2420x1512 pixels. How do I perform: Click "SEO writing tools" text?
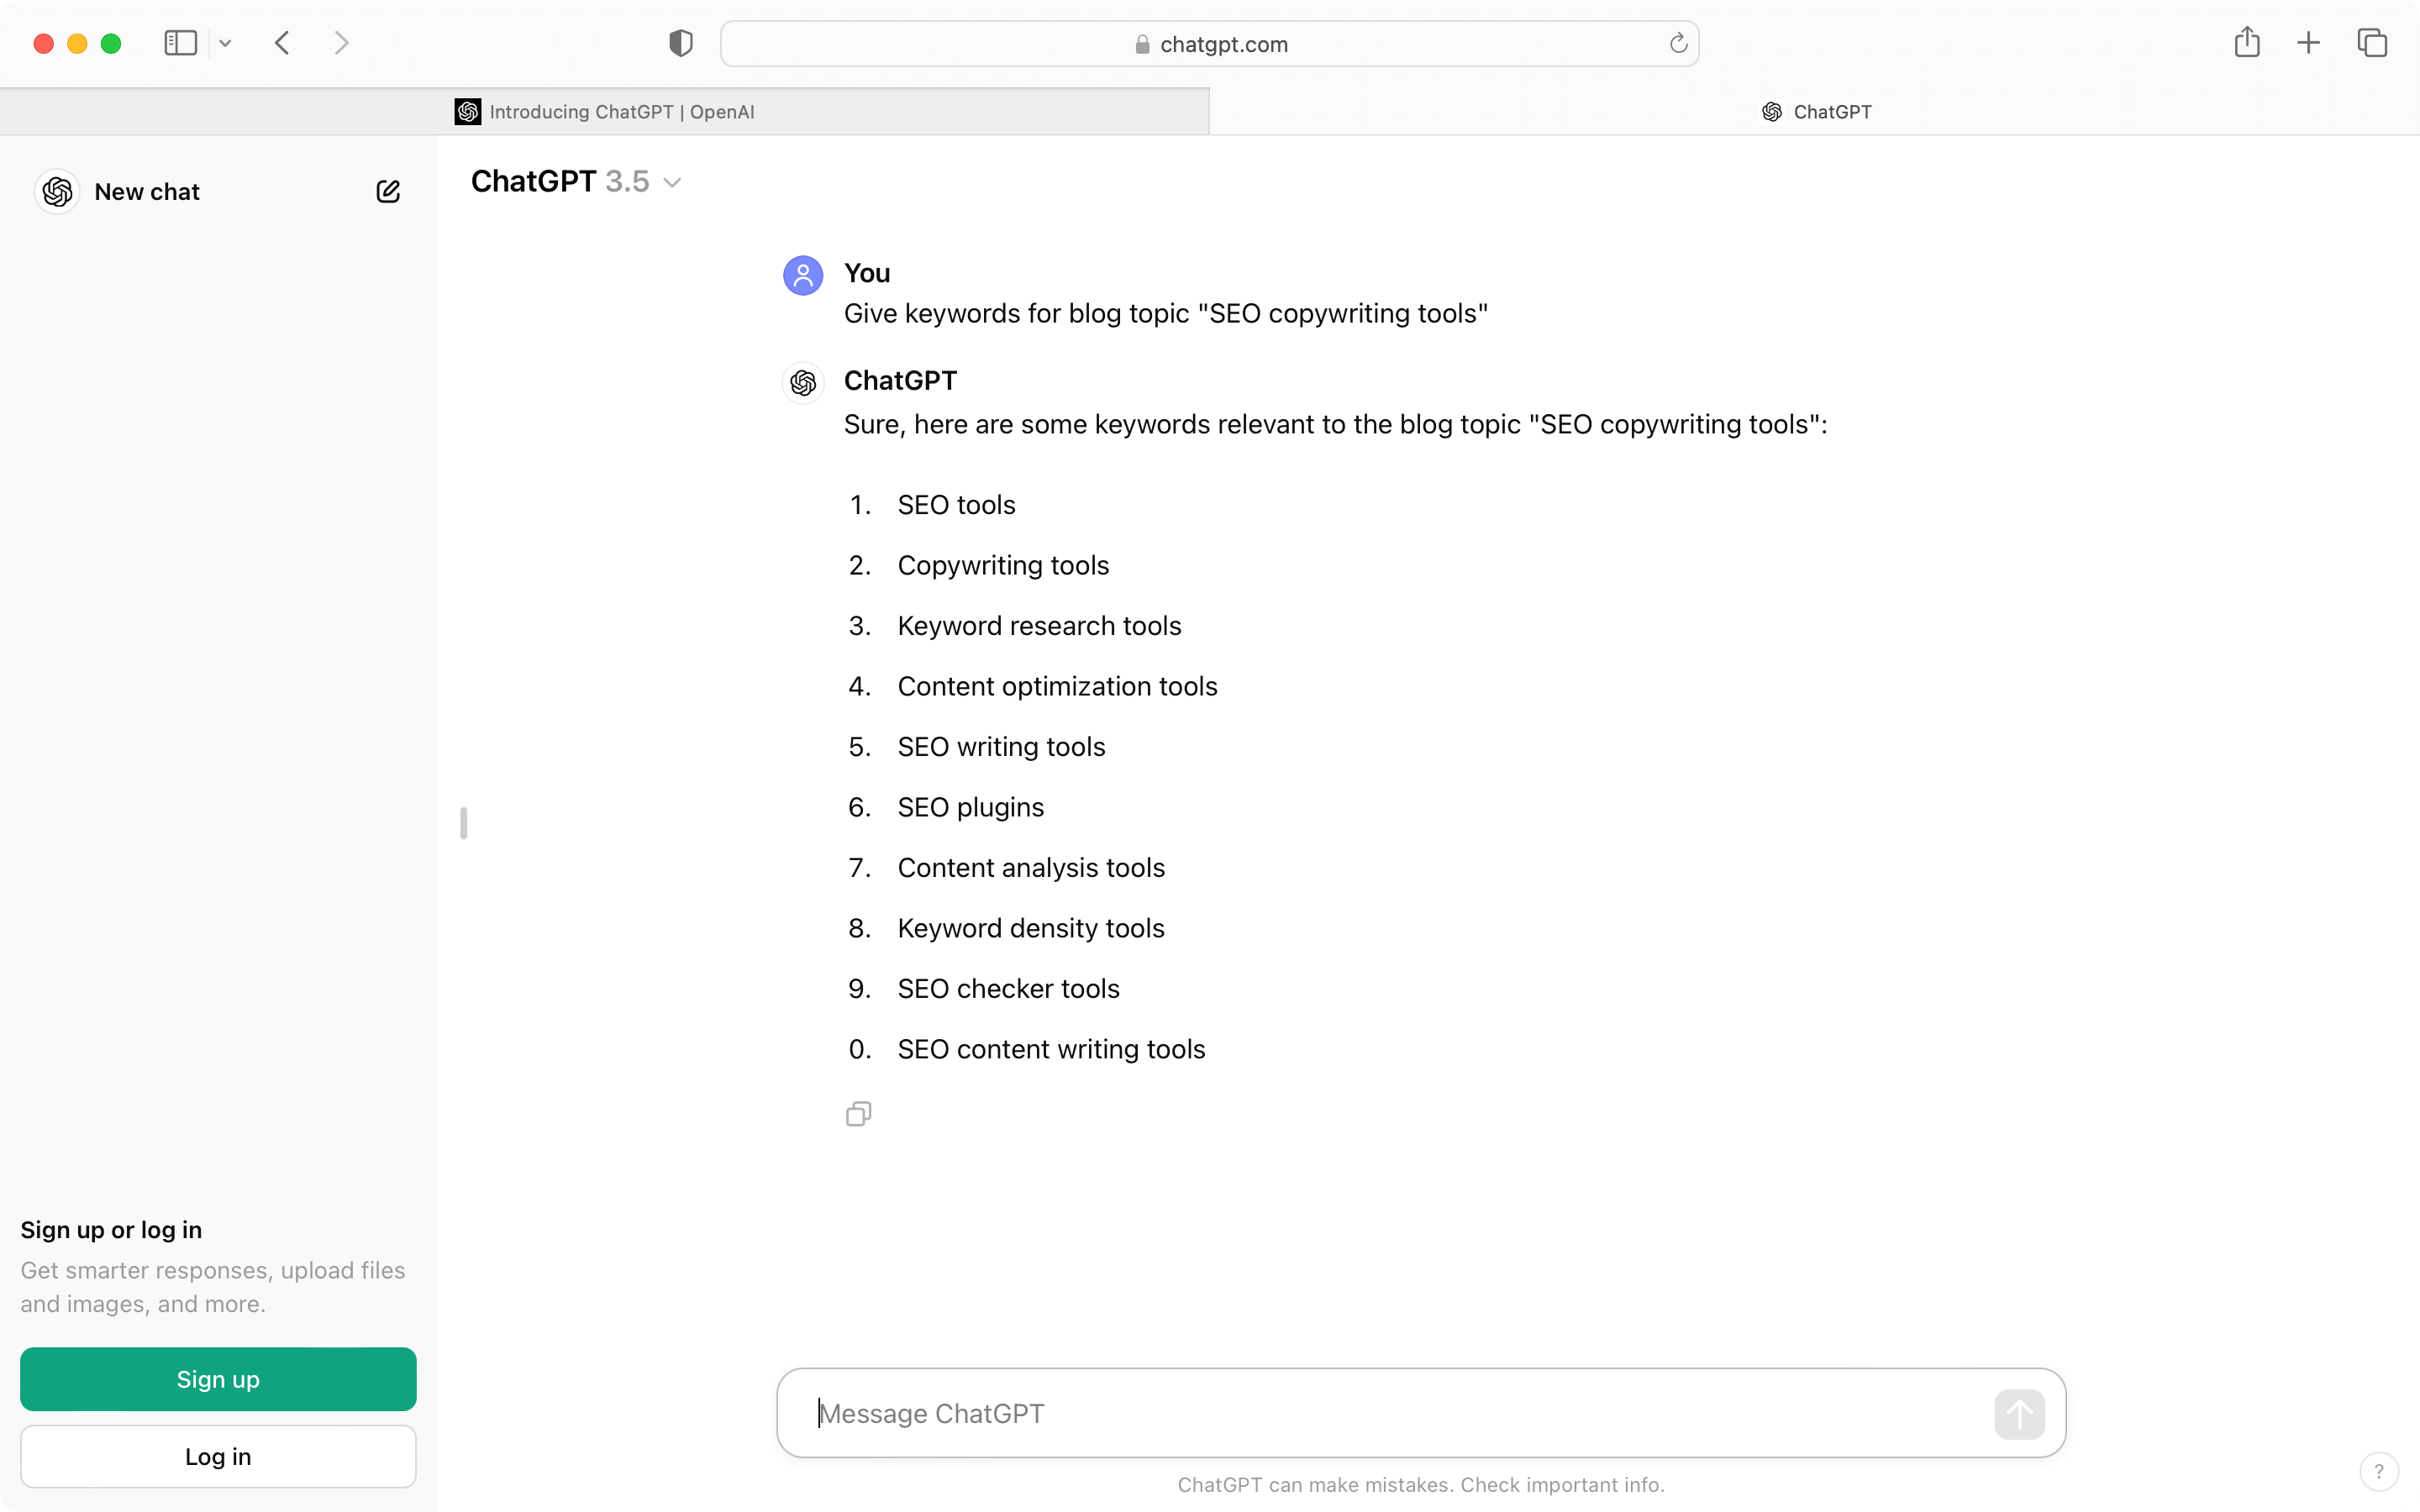pyautogui.click(x=1001, y=747)
